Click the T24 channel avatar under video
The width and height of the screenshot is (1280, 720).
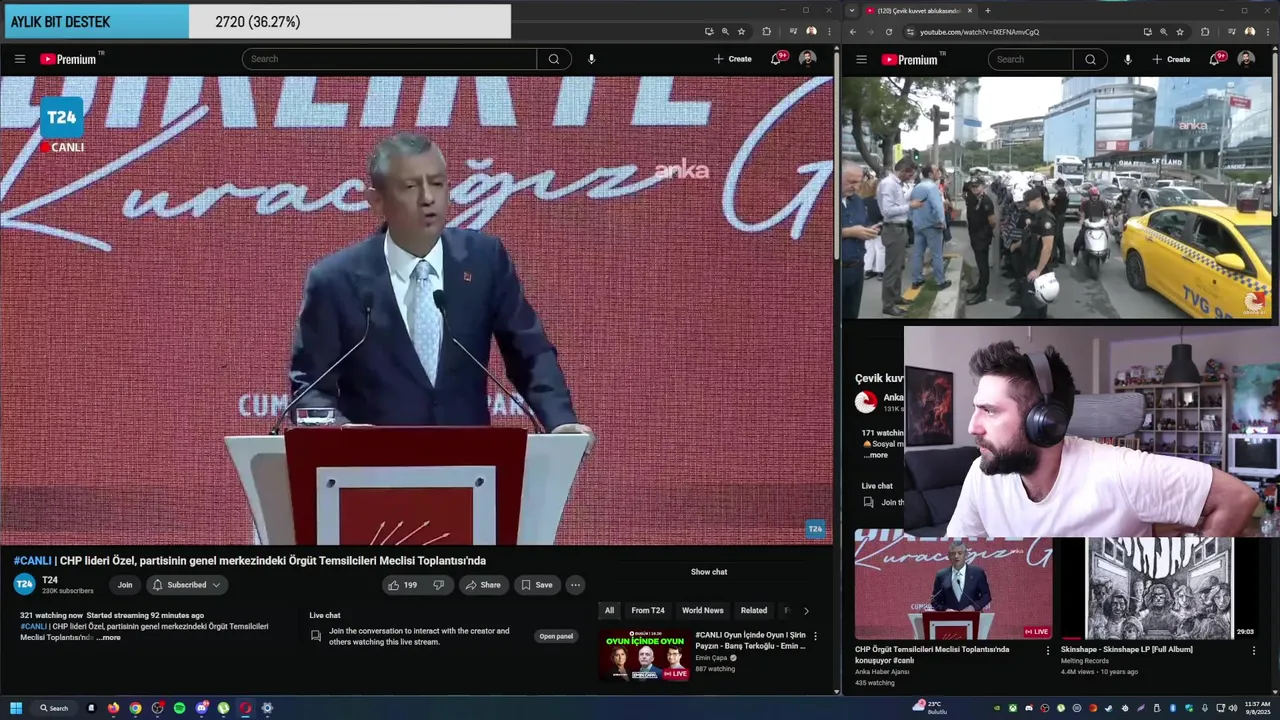pos(24,584)
